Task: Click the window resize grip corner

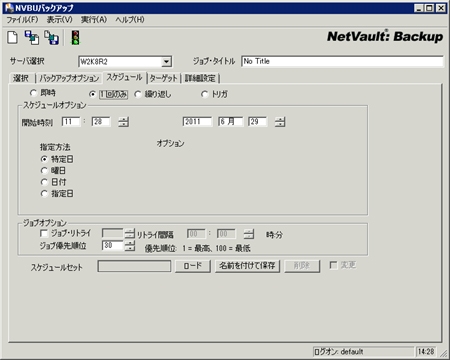Action: 443,353
